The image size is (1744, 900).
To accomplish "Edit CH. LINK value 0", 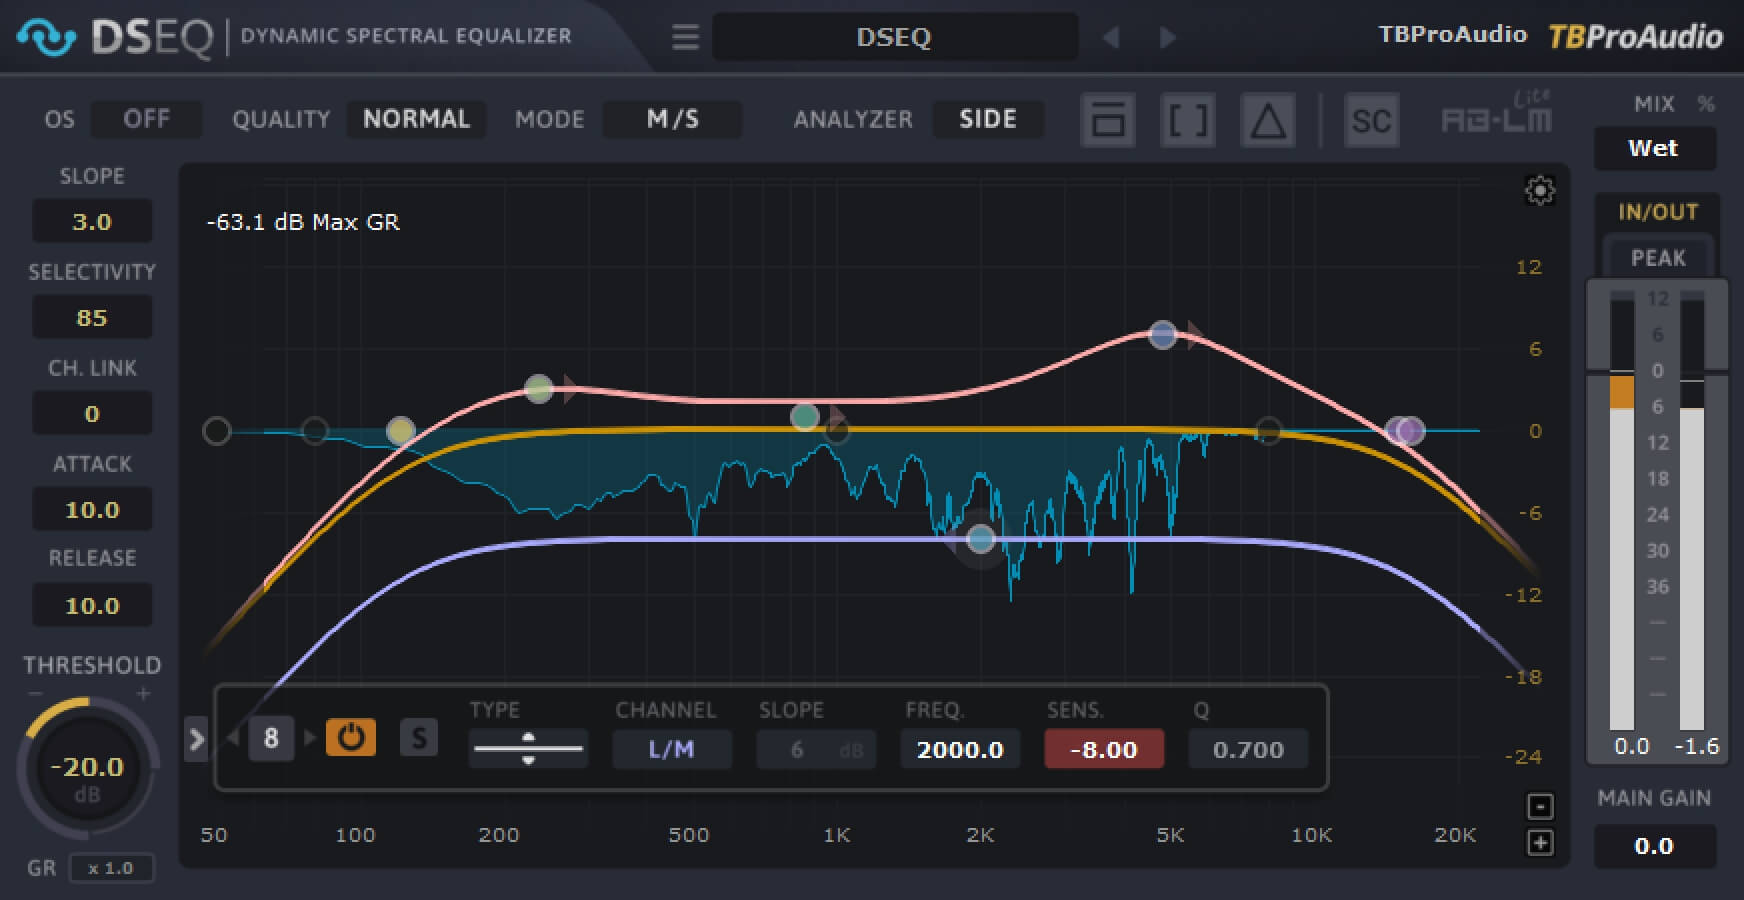I will click(x=92, y=413).
